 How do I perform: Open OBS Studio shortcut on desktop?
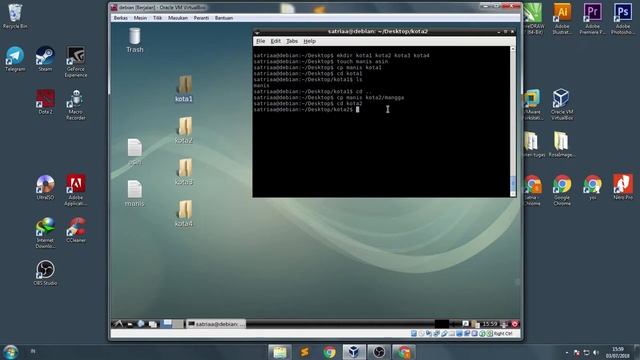coord(45,273)
